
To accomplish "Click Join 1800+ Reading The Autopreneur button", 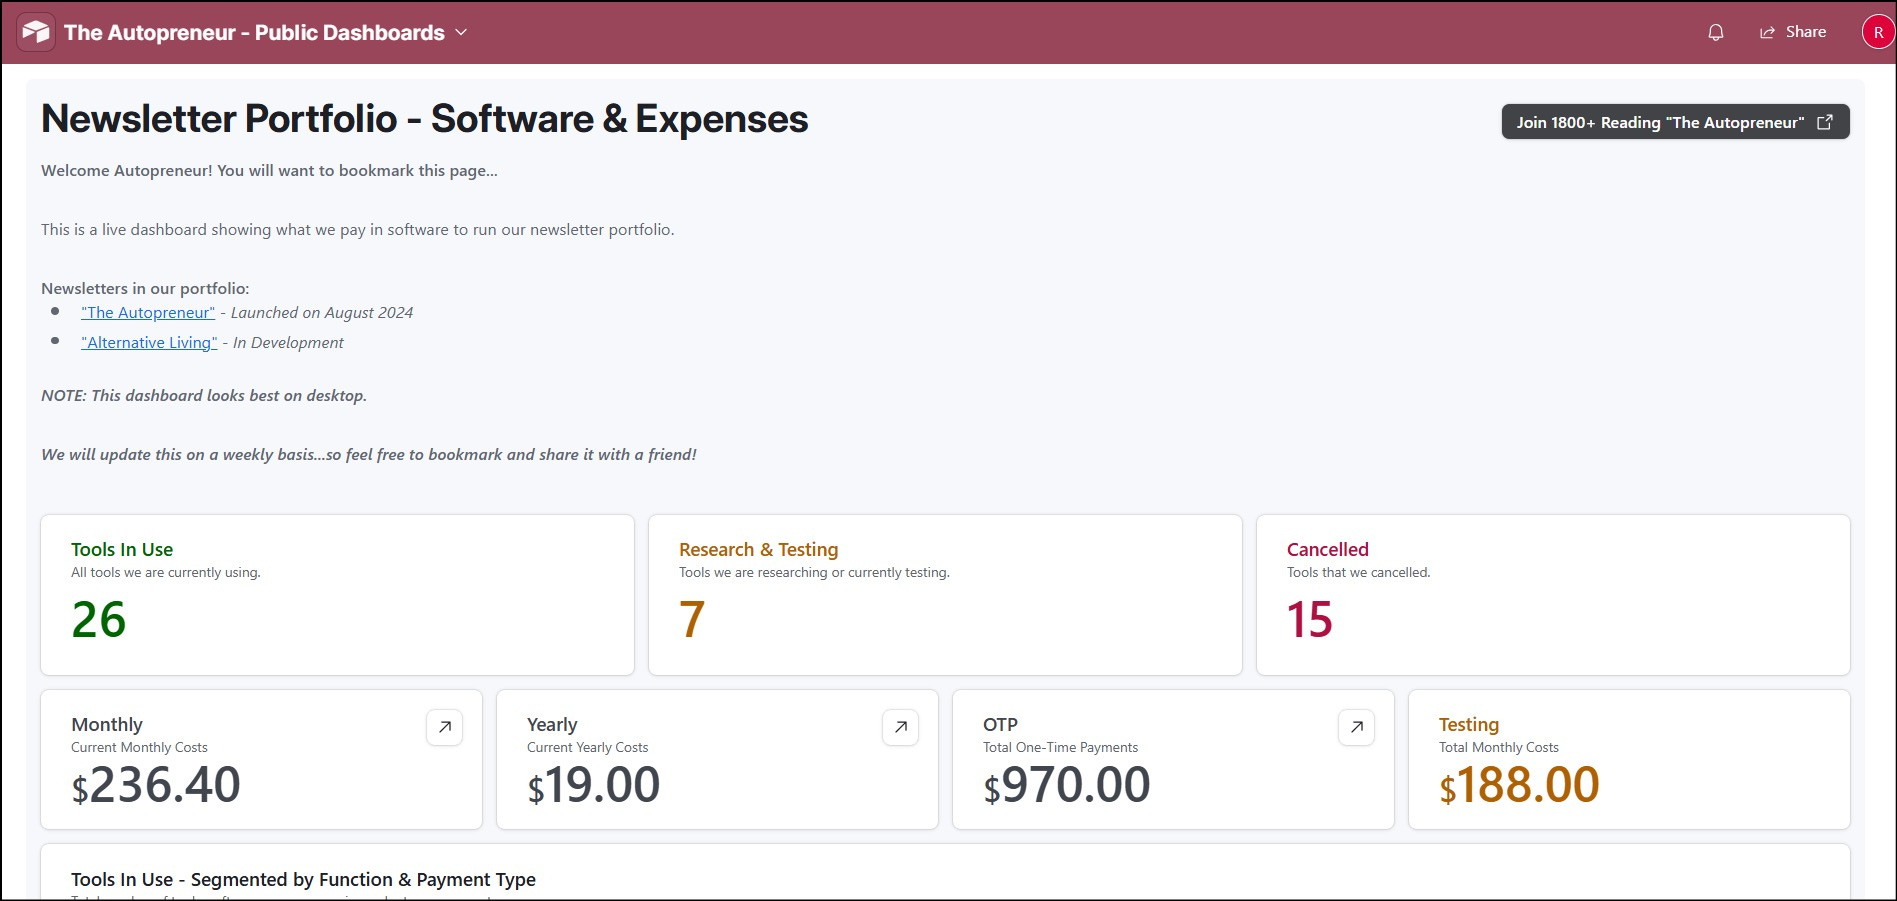I will (1675, 122).
